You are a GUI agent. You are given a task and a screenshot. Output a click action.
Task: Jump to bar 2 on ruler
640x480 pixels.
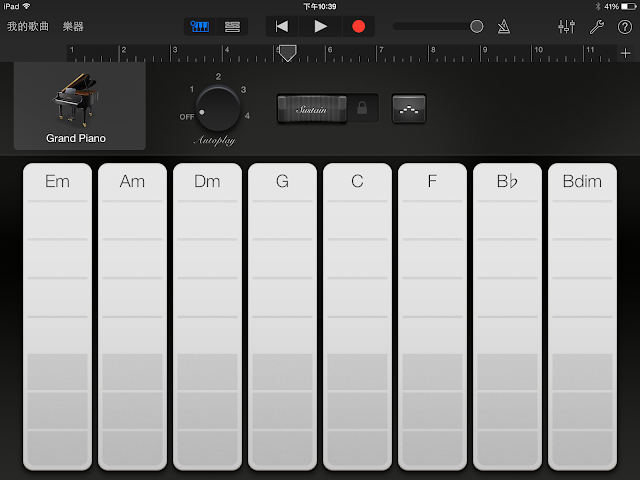point(124,50)
